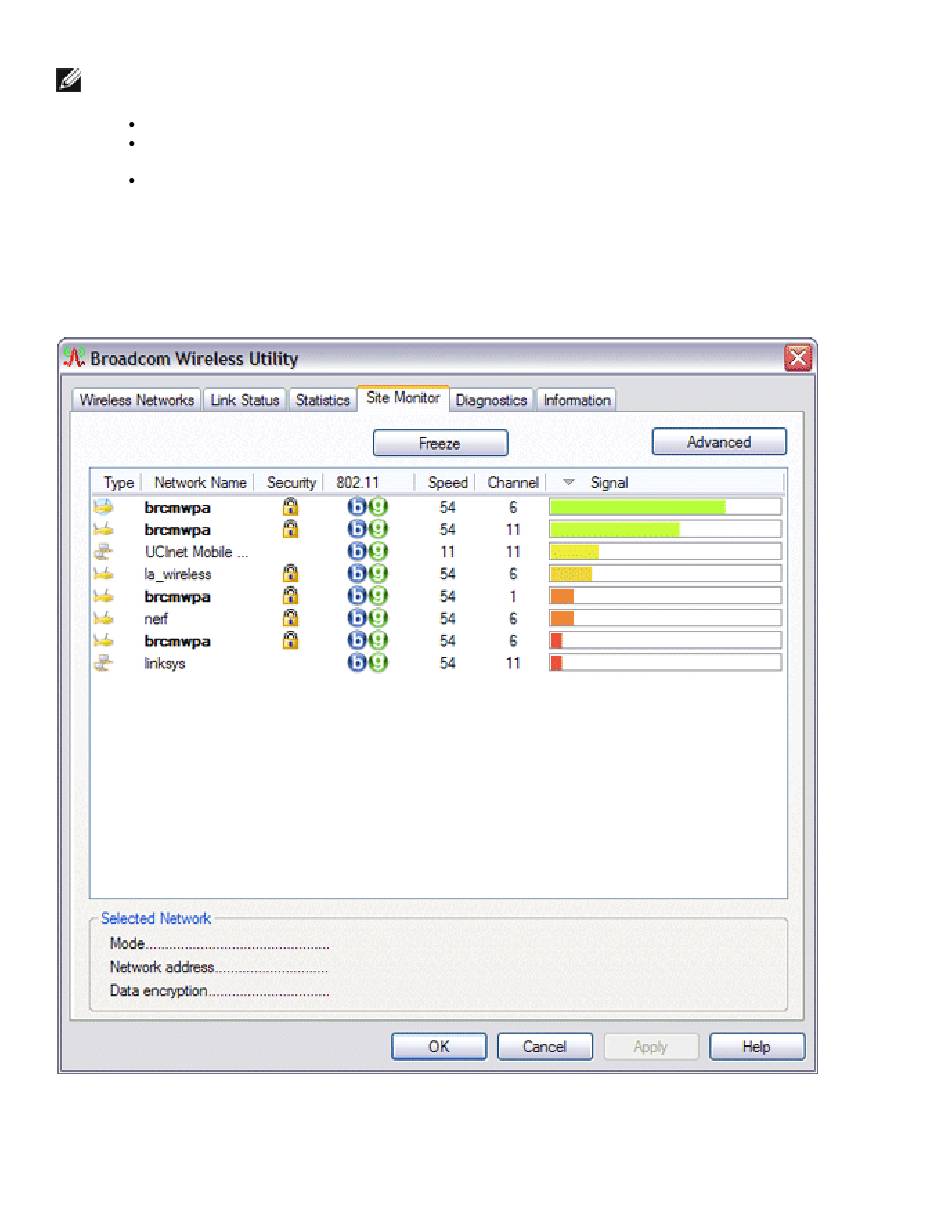The width and height of the screenshot is (950, 1229).
Task: Click the 802.11 b/g icon for linksys
Action: pyautogui.click(x=367, y=663)
